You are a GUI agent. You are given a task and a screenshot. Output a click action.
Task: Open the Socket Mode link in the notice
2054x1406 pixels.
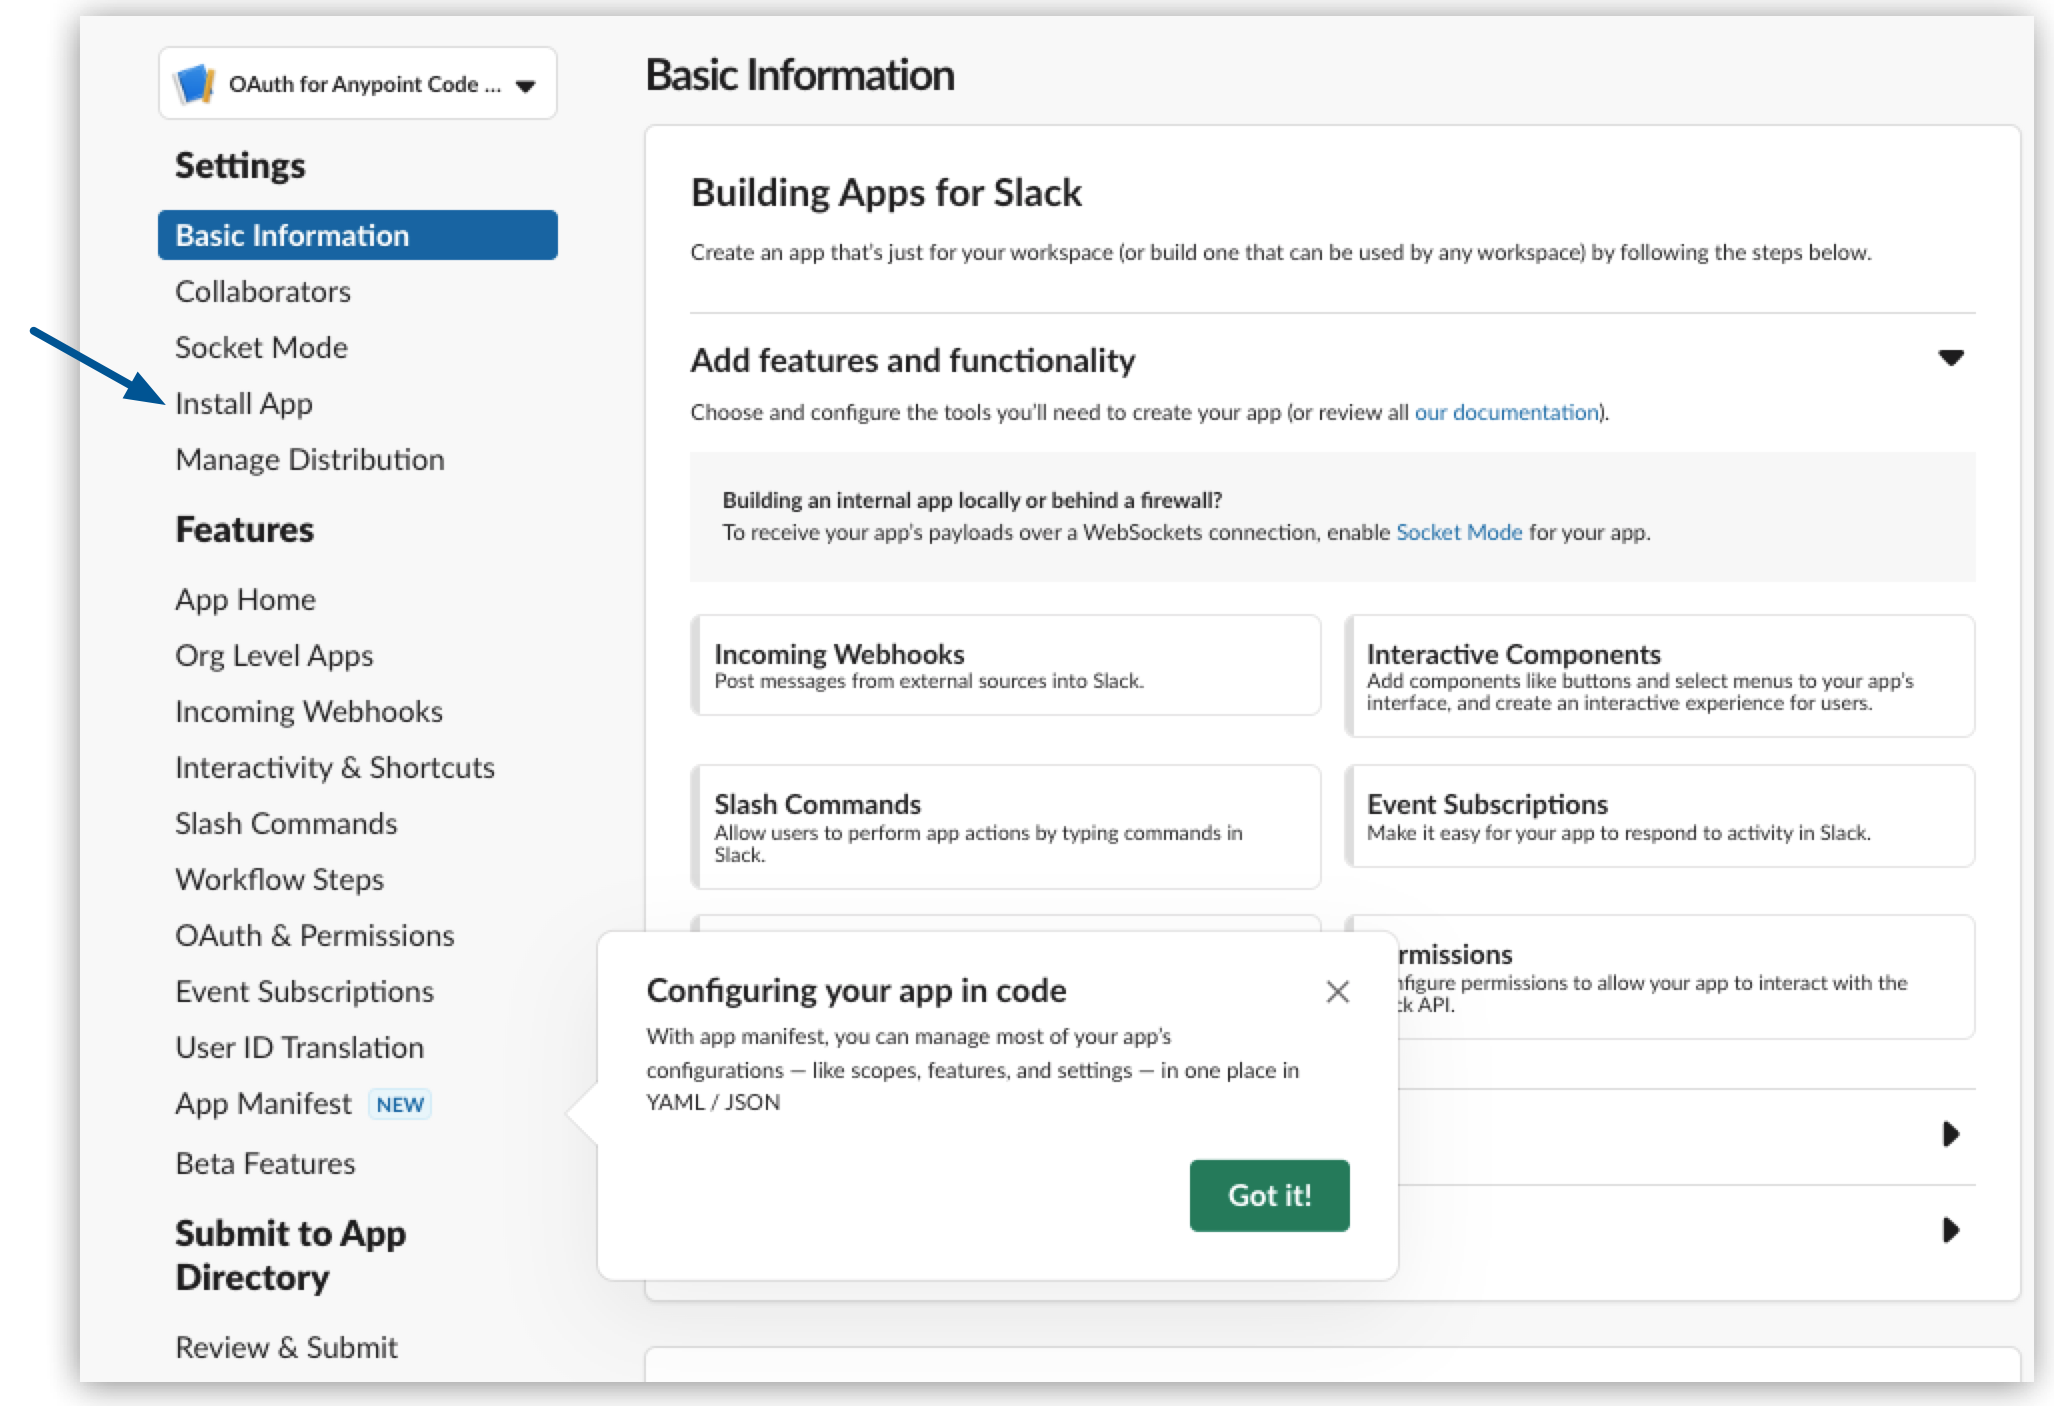point(1460,532)
